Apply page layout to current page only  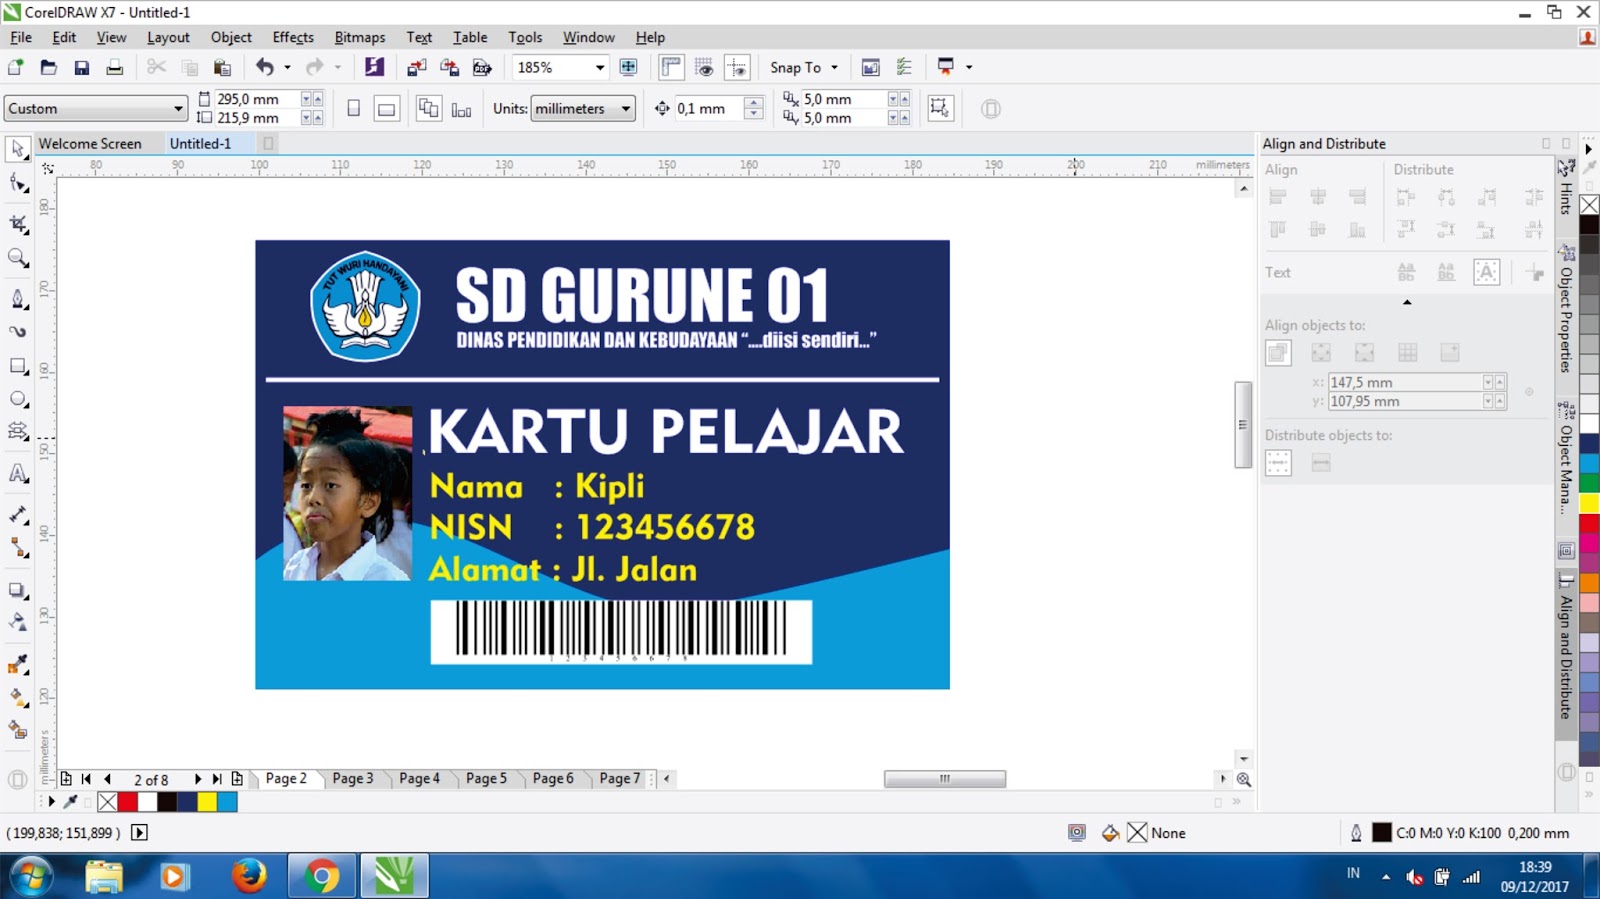coord(461,109)
